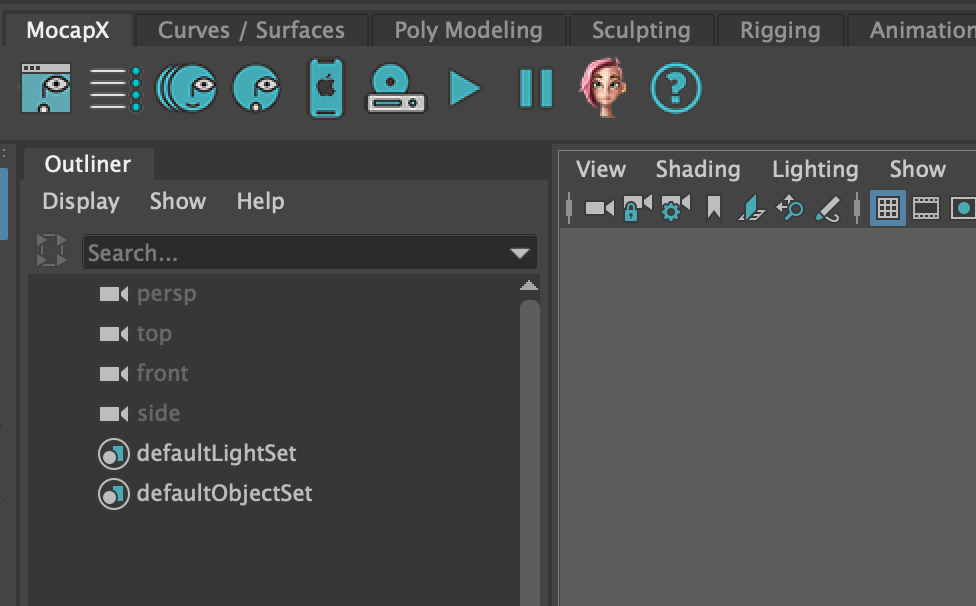Open the Outliner Help menu
The height and width of the screenshot is (606, 976).
pyautogui.click(x=260, y=201)
